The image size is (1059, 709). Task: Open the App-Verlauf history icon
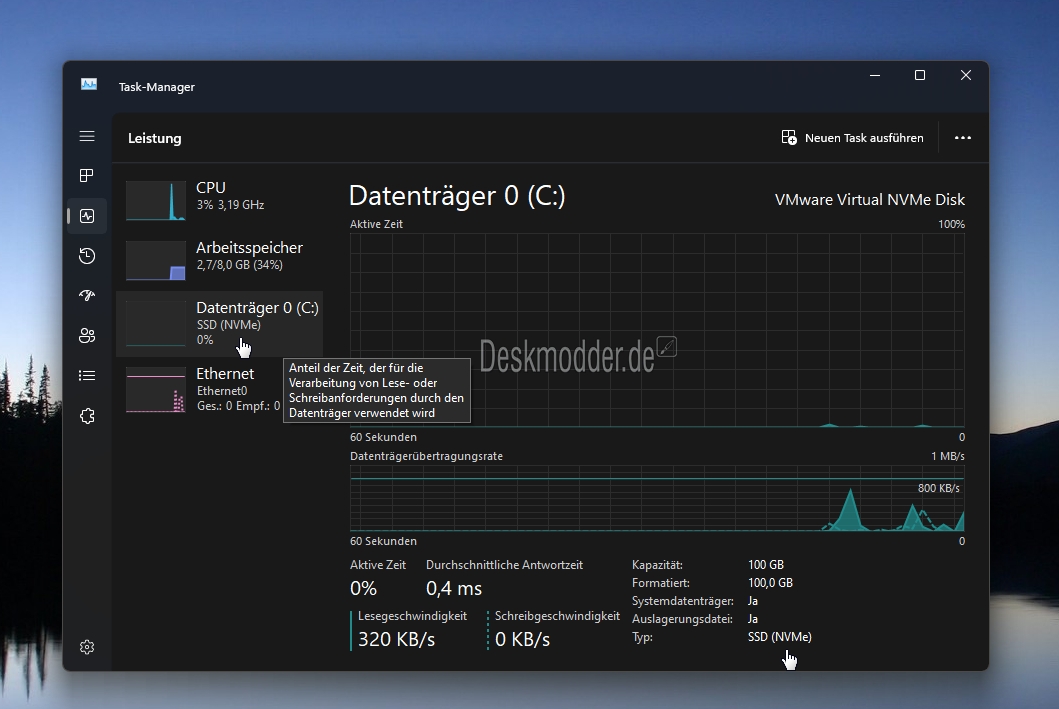click(87, 256)
